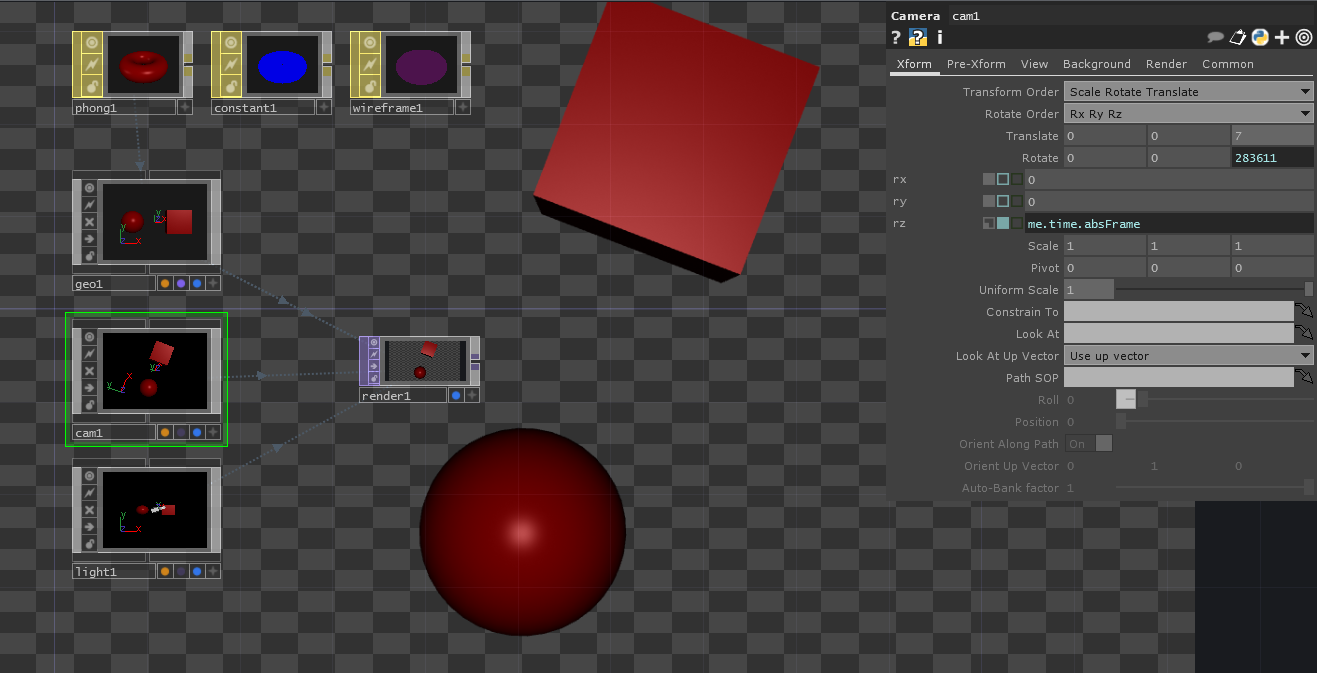Open the operator info 'i' icon
The height and width of the screenshot is (673, 1317).
(939, 38)
